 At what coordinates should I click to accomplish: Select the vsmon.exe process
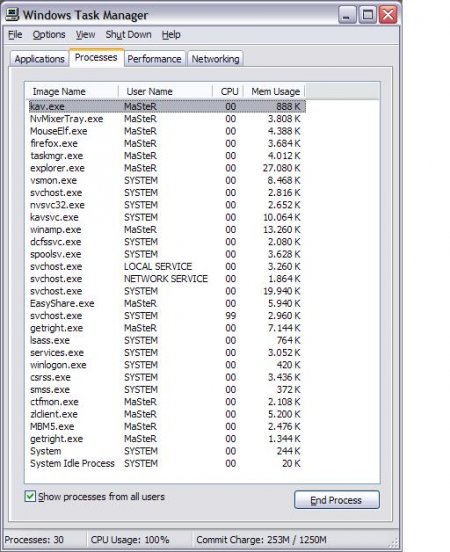tap(167, 181)
